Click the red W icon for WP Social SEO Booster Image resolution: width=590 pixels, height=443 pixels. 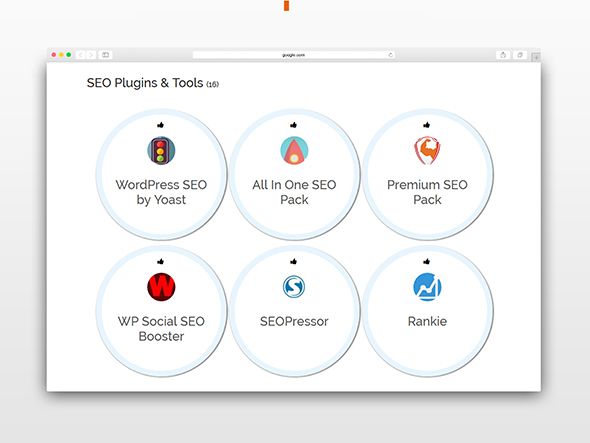(x=161, y=287)
